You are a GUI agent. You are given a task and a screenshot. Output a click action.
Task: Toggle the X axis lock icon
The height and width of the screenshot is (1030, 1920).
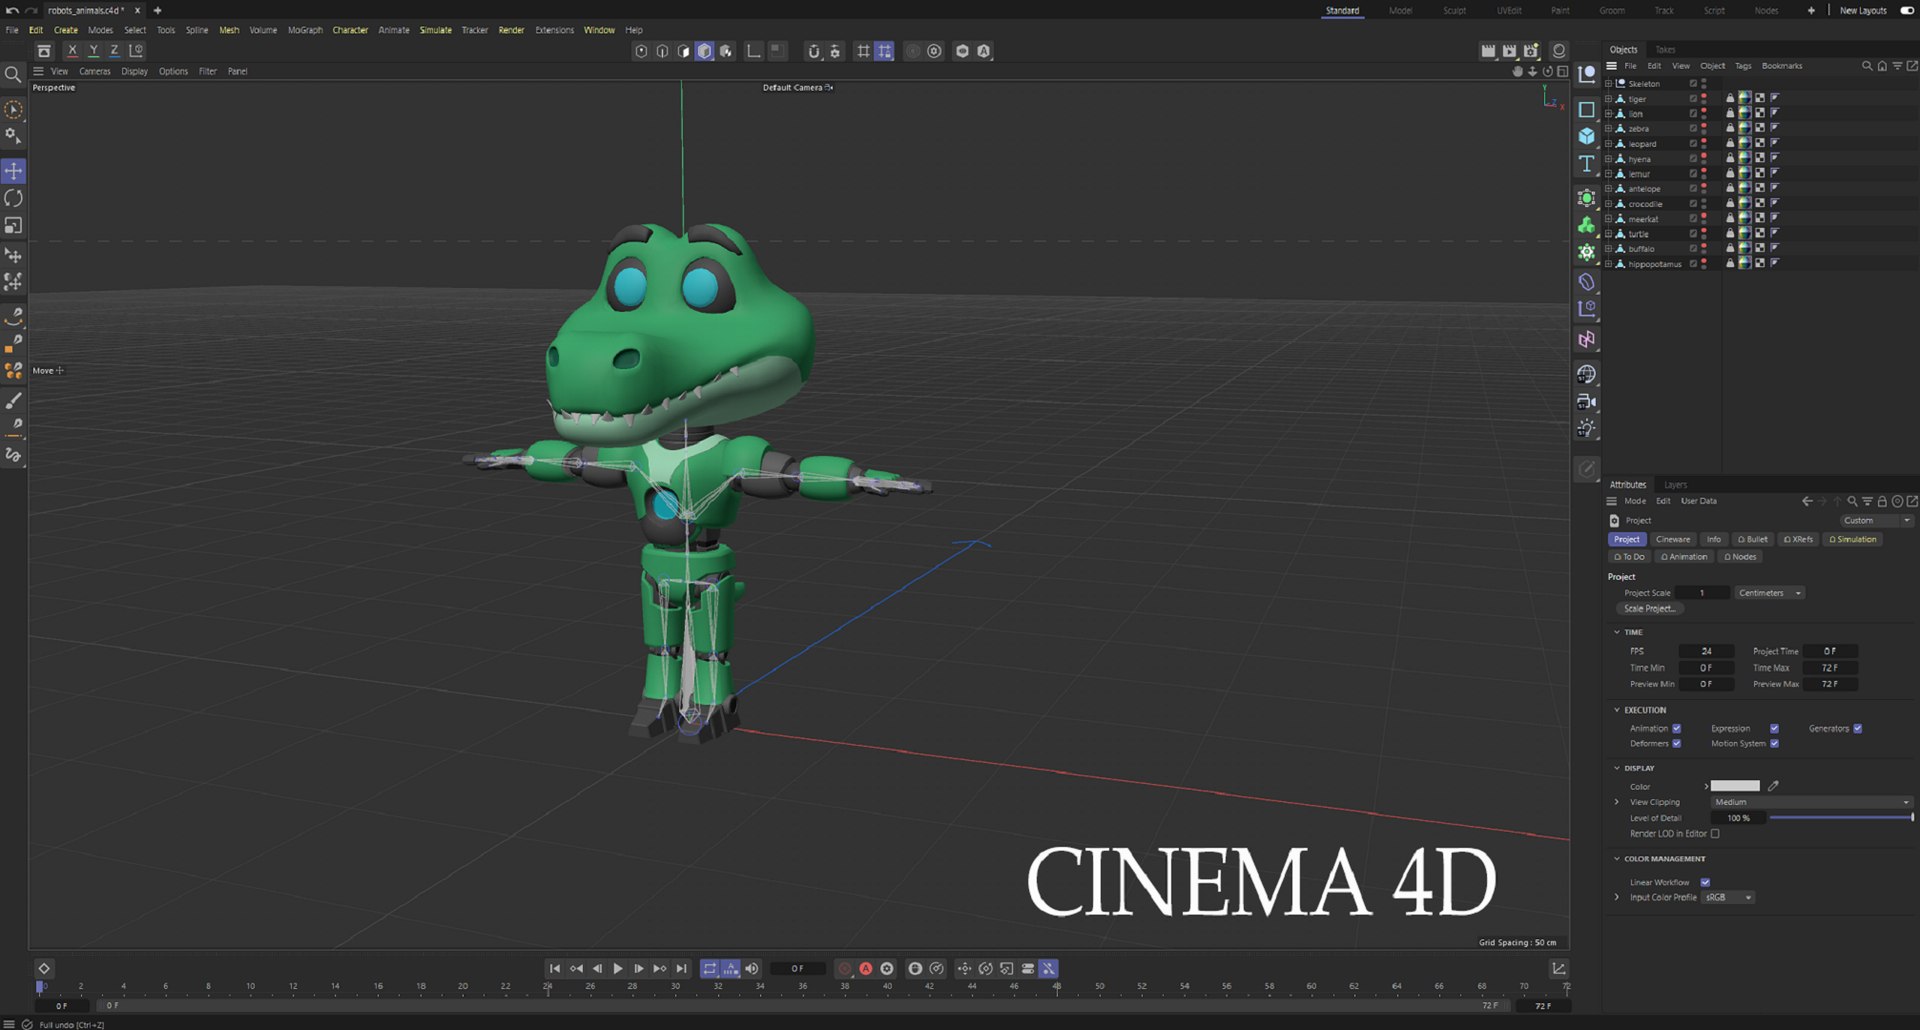point(72,51)
